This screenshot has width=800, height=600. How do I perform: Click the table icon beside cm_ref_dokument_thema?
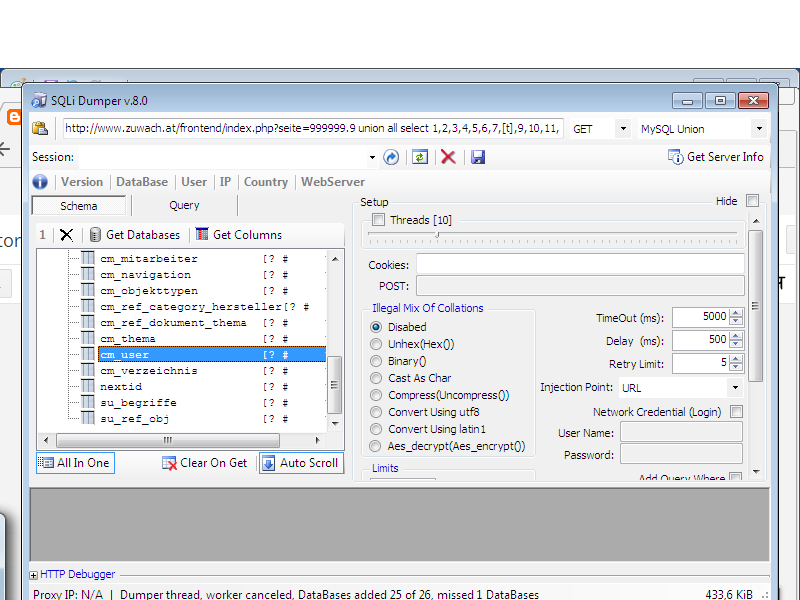click(88, 322)
